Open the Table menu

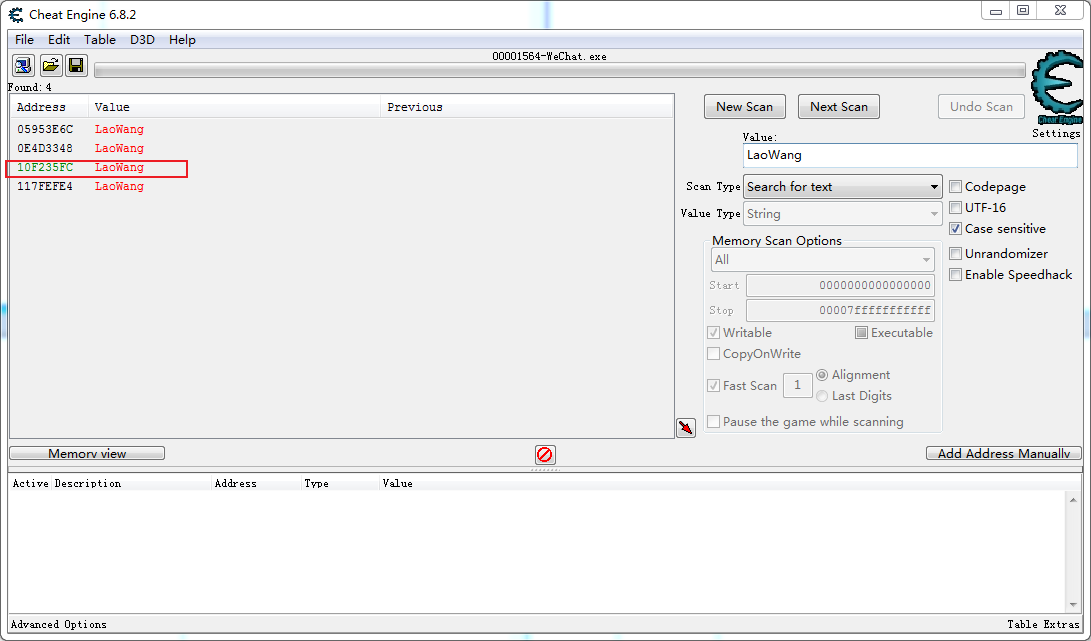pyautogui.click(x=100, y=40)
